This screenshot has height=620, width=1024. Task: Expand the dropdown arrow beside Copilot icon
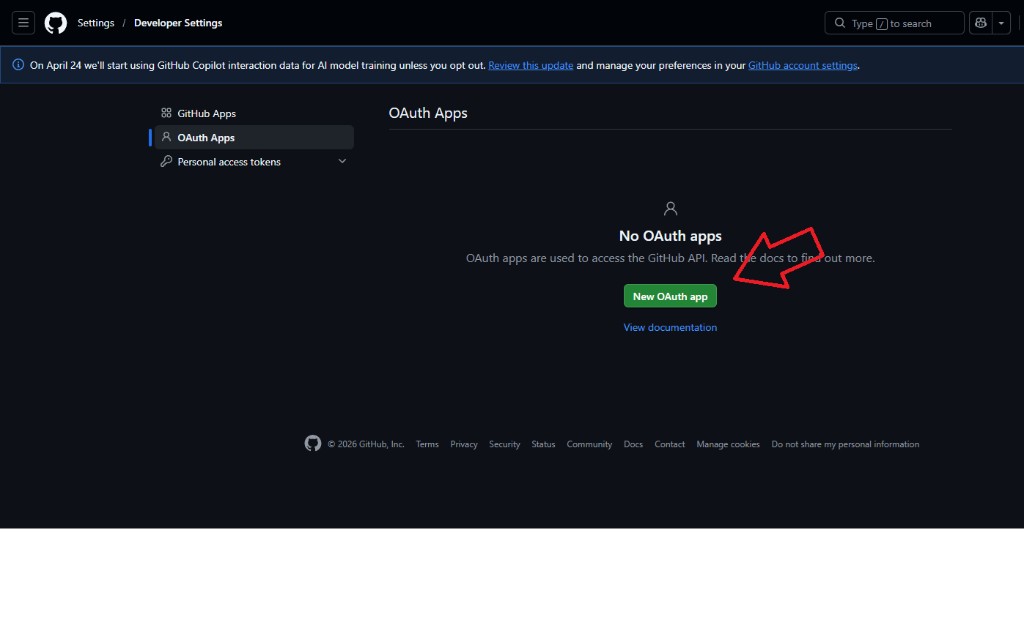(1001, 23)
